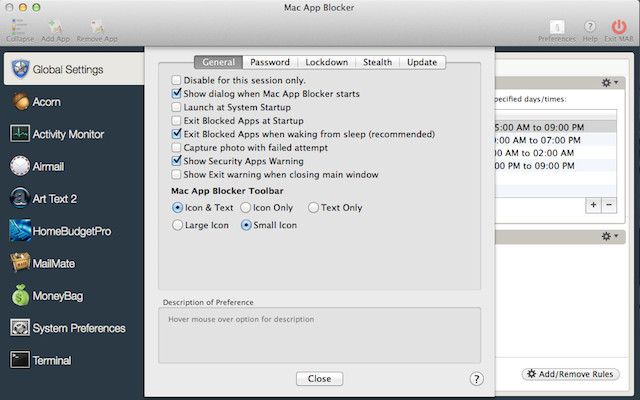Select Global Settings in the sidebar

(74, 69)
